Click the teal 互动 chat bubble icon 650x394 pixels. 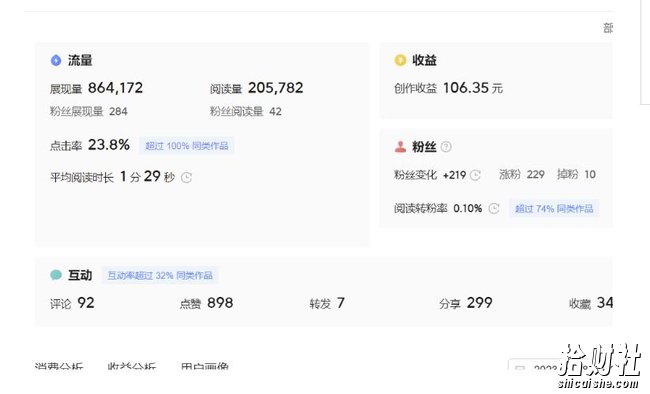[x=56, y=275]
